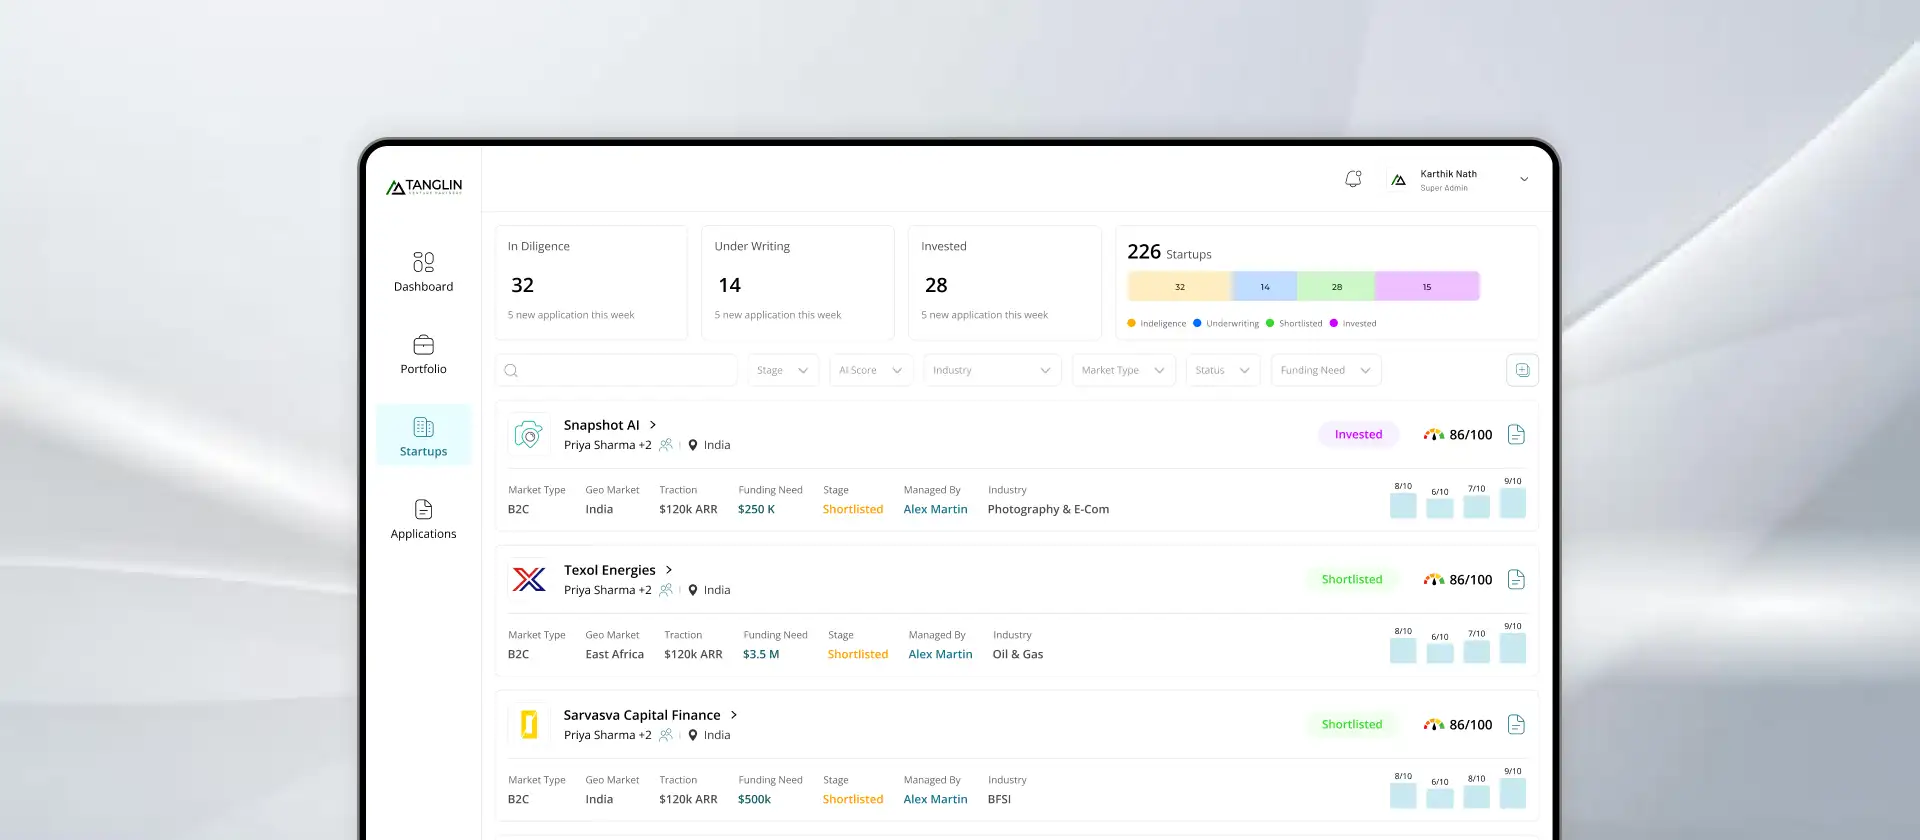The height and width of the screenshot is (840, 1920).
Task: Click the Tanglin logo in the sidebar
Action: click(424, 186)
